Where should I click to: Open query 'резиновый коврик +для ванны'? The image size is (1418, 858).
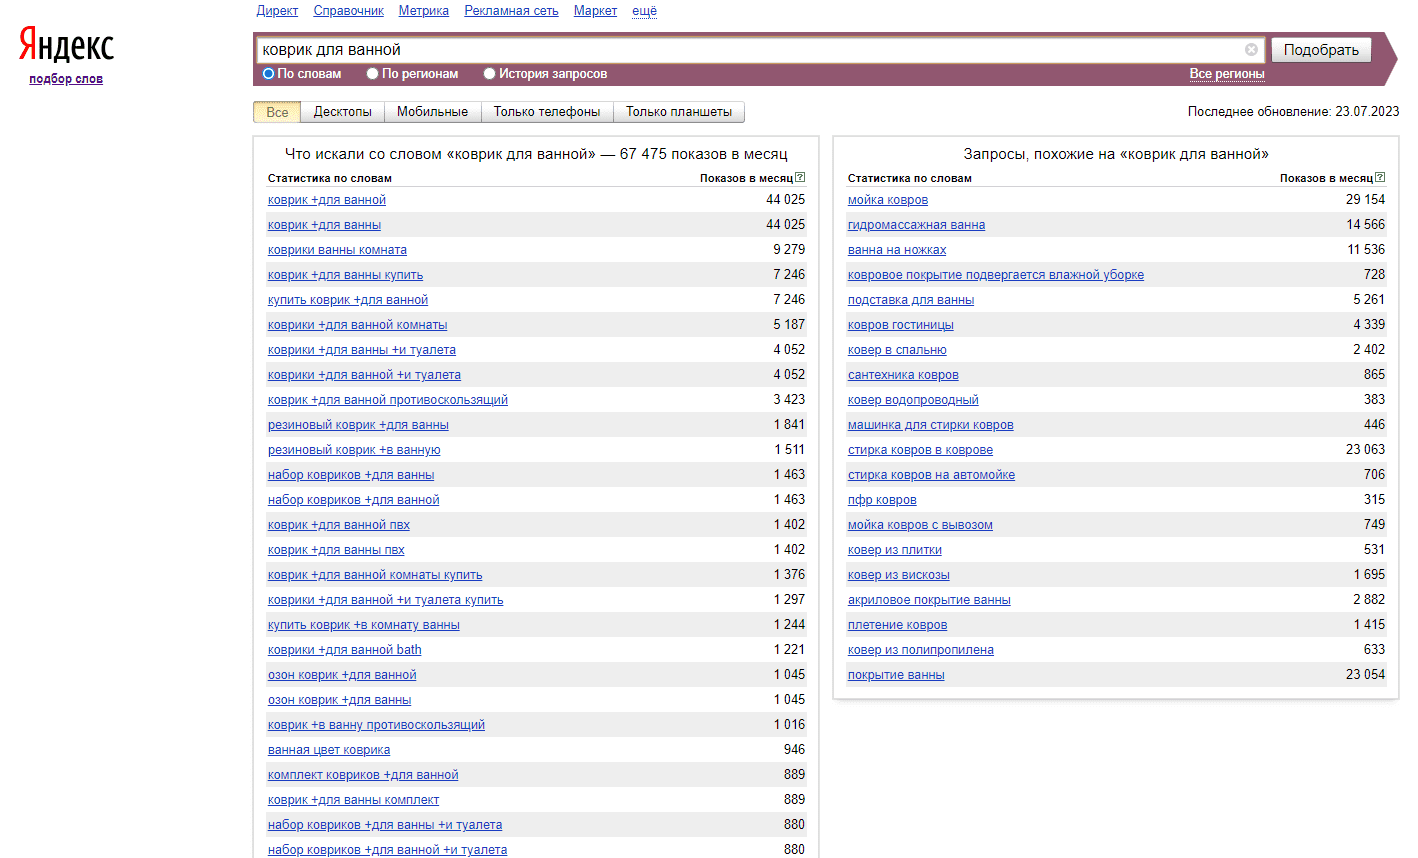tap(358, 425)
